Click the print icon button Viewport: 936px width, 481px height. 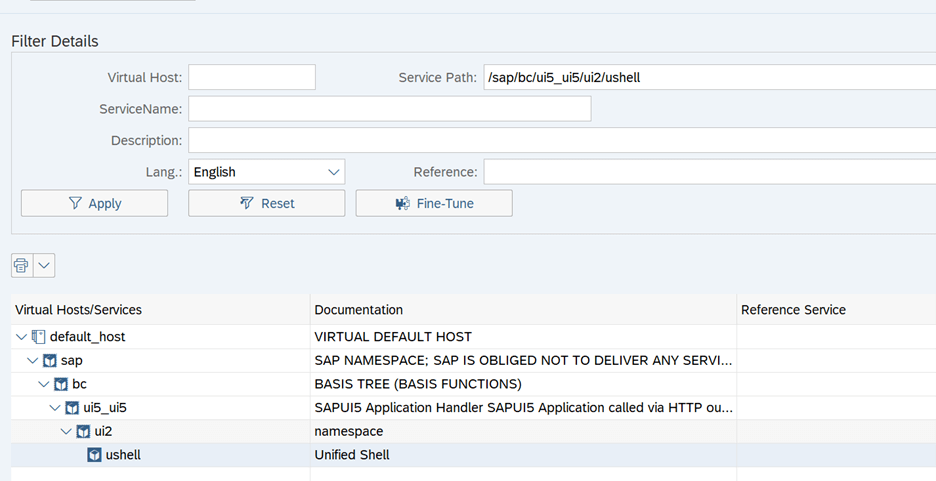(21, 265)
